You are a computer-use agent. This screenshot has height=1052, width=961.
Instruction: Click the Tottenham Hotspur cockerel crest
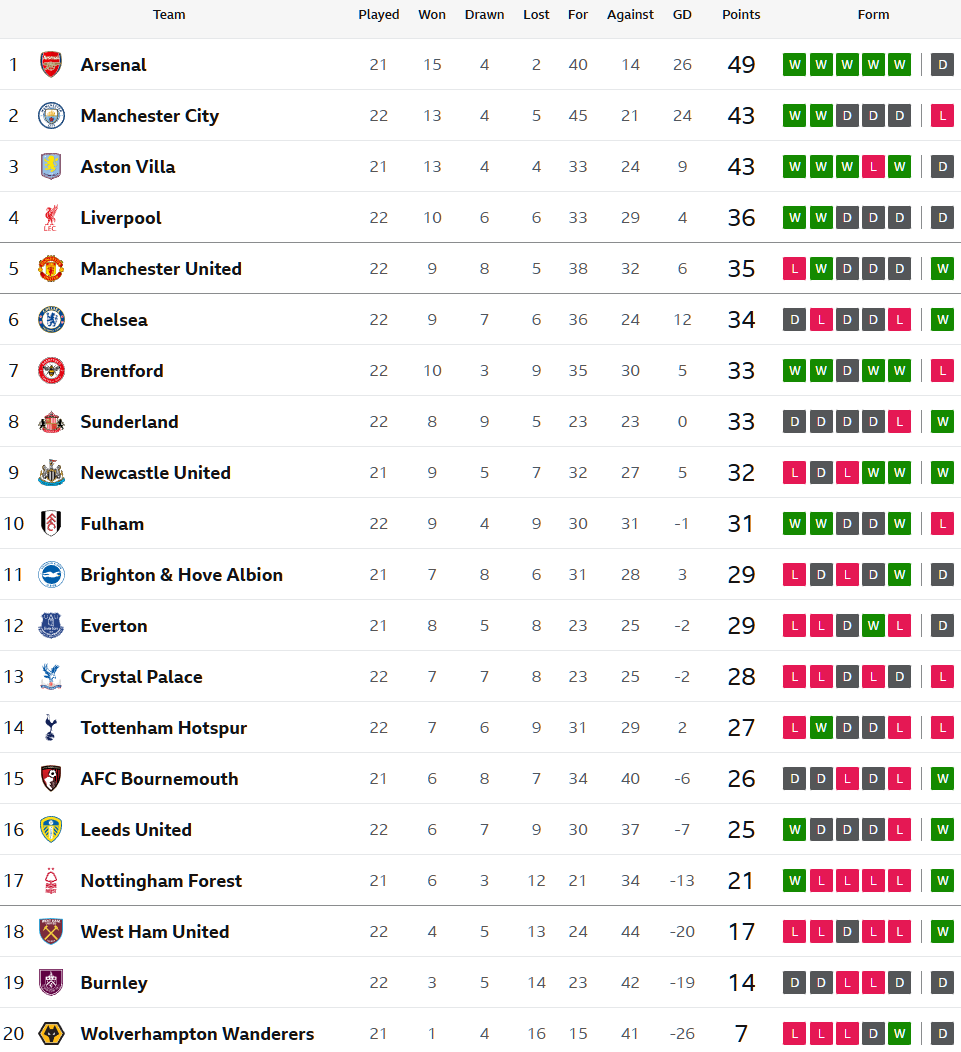coord(51,728)
